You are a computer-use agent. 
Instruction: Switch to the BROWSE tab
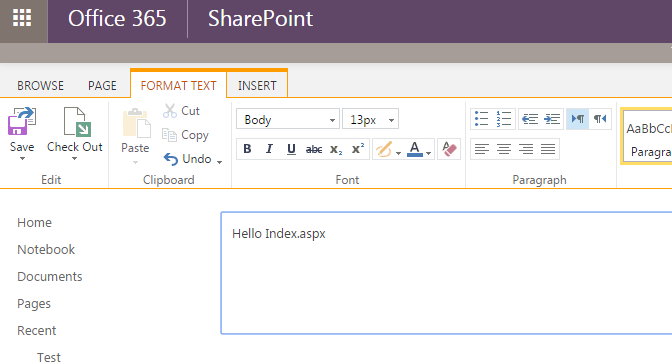[x=40, y=86]
